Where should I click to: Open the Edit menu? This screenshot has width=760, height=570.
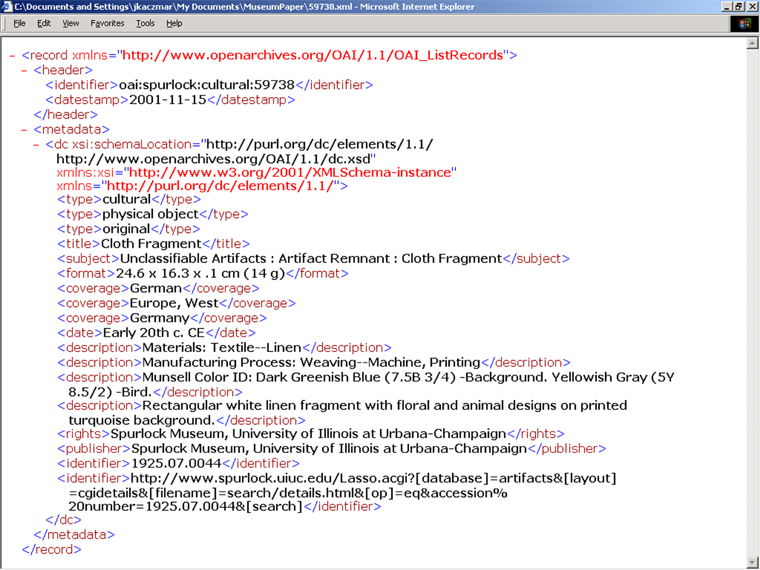click(44, 23)
